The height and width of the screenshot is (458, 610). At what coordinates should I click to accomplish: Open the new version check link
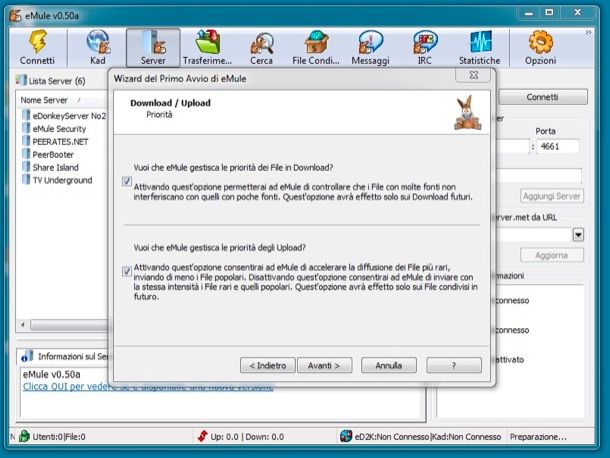[148, 387]
